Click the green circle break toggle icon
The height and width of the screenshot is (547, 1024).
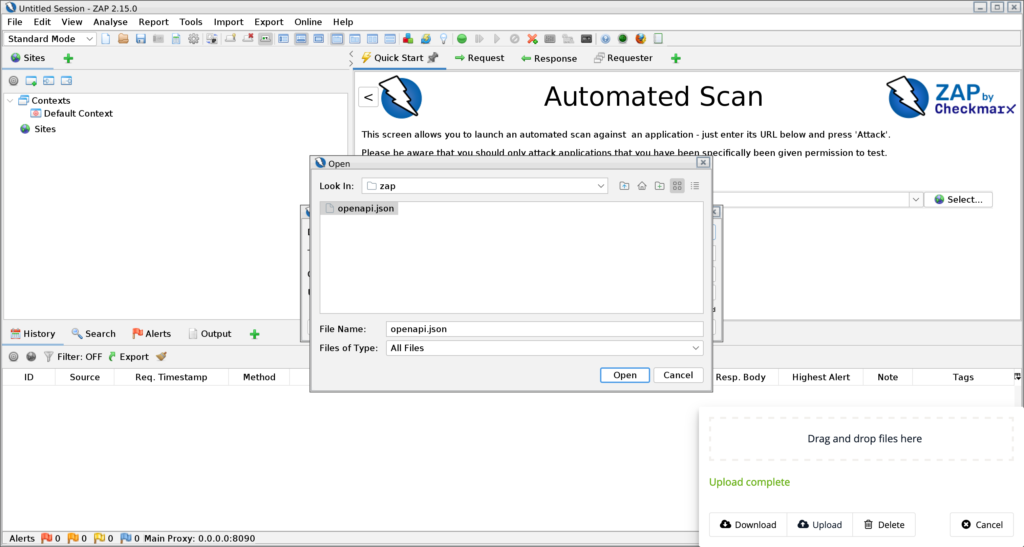click(x=462, y=39)
